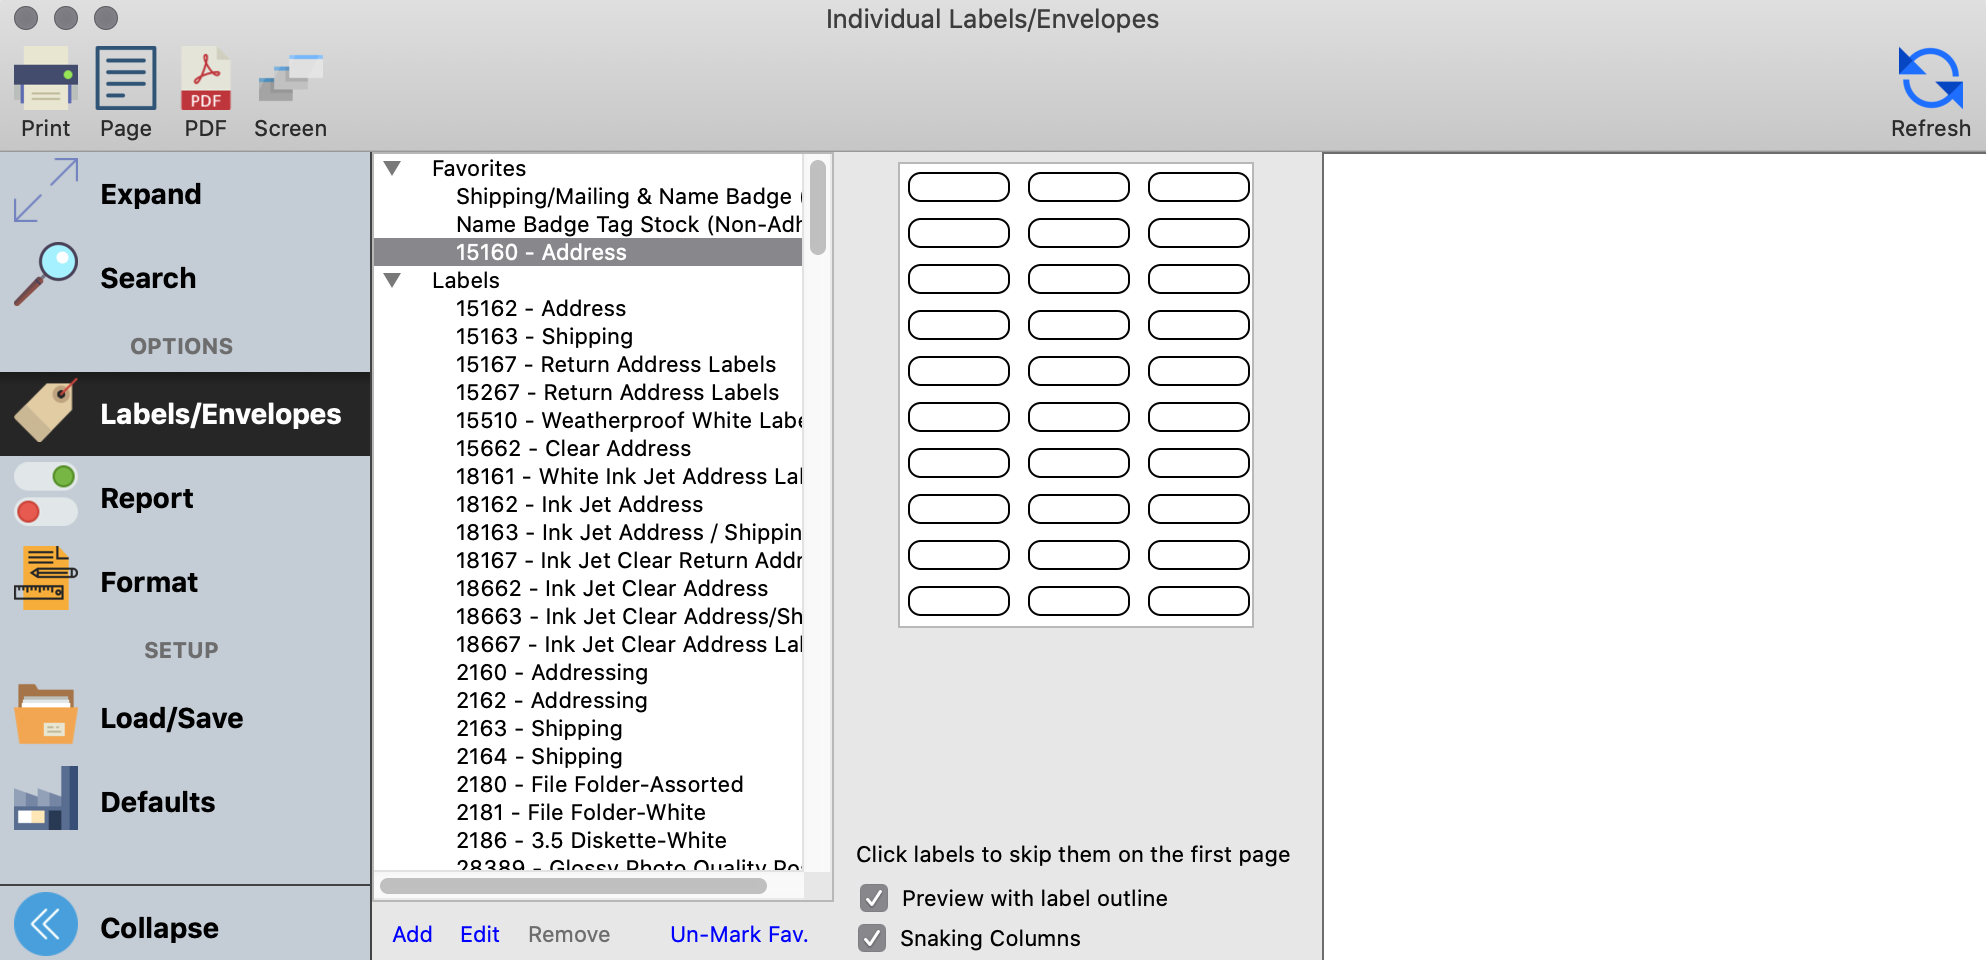
Task: Click the Print printer icon
Action: [x=46, y=78]
